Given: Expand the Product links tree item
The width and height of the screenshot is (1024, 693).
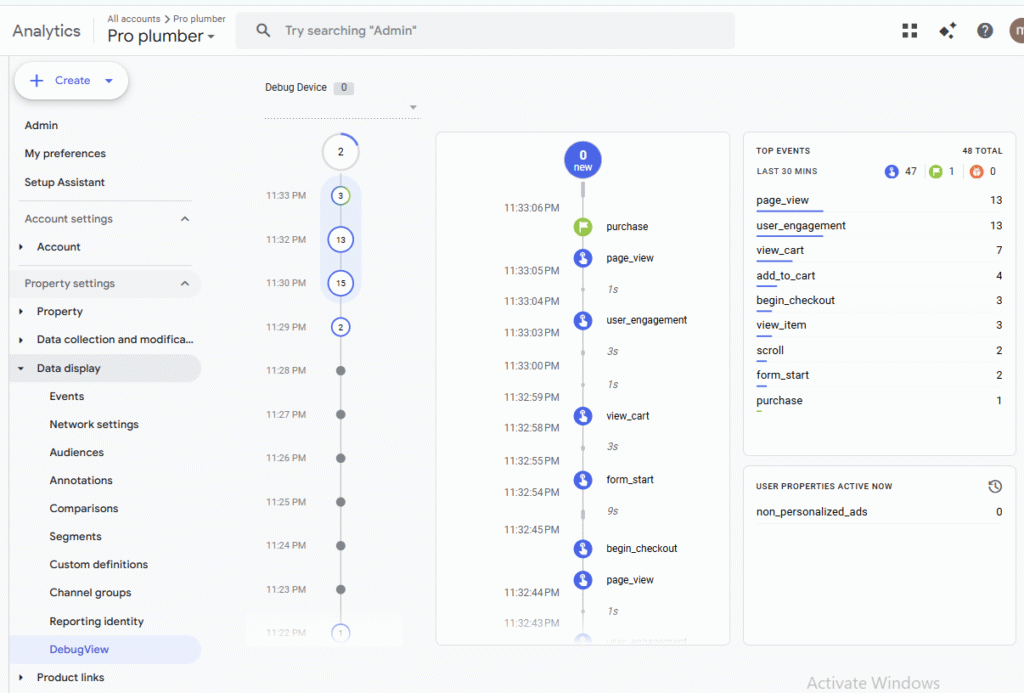Looking at the screenshot, I should pyautogui.click(x=21, y=678).
